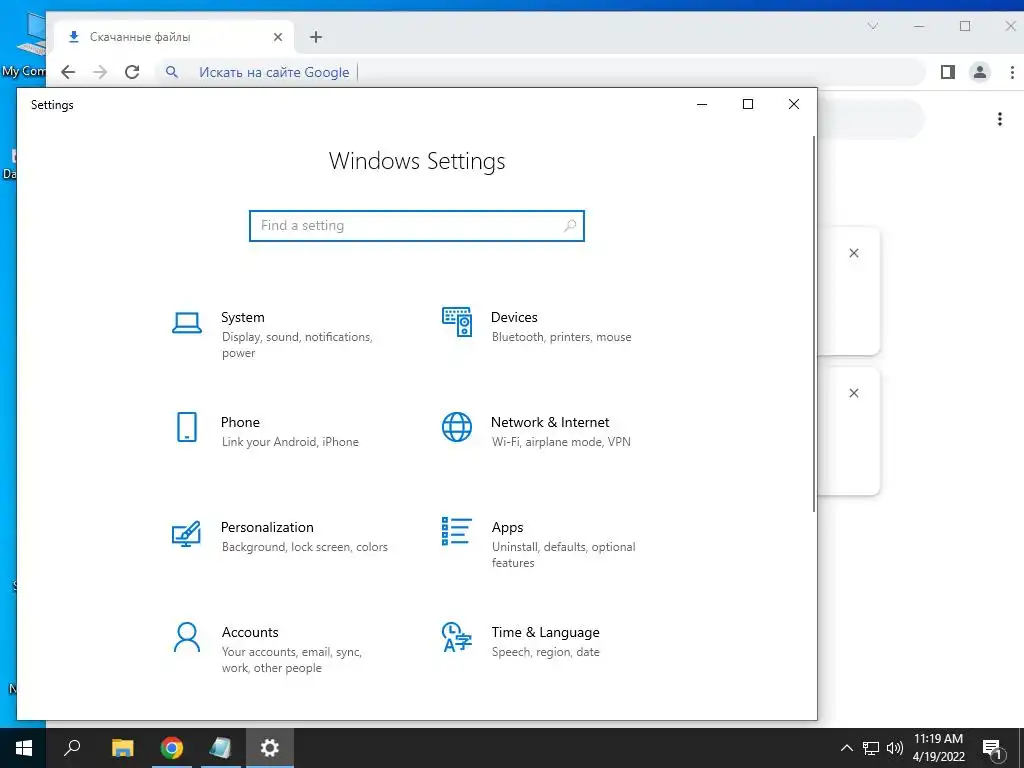Click Chrome's forward arrow
Image resolution: width=1024 pixels, height=768 pixels.
tap(100, 72)
